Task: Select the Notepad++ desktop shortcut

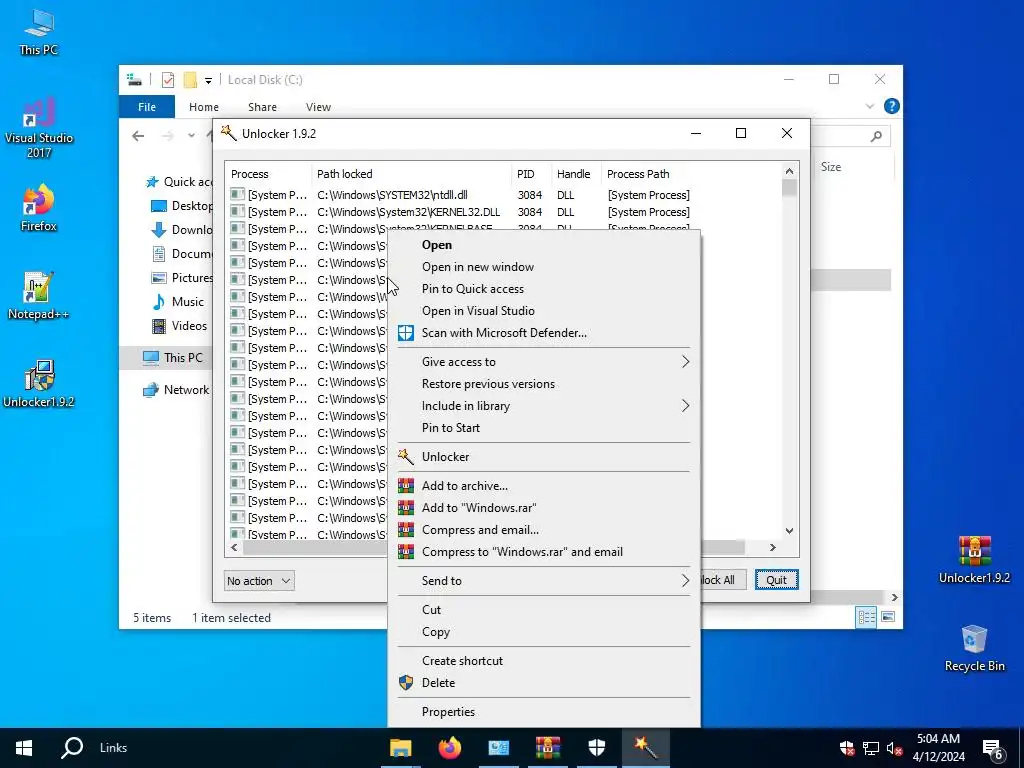Action: (39, 296)
